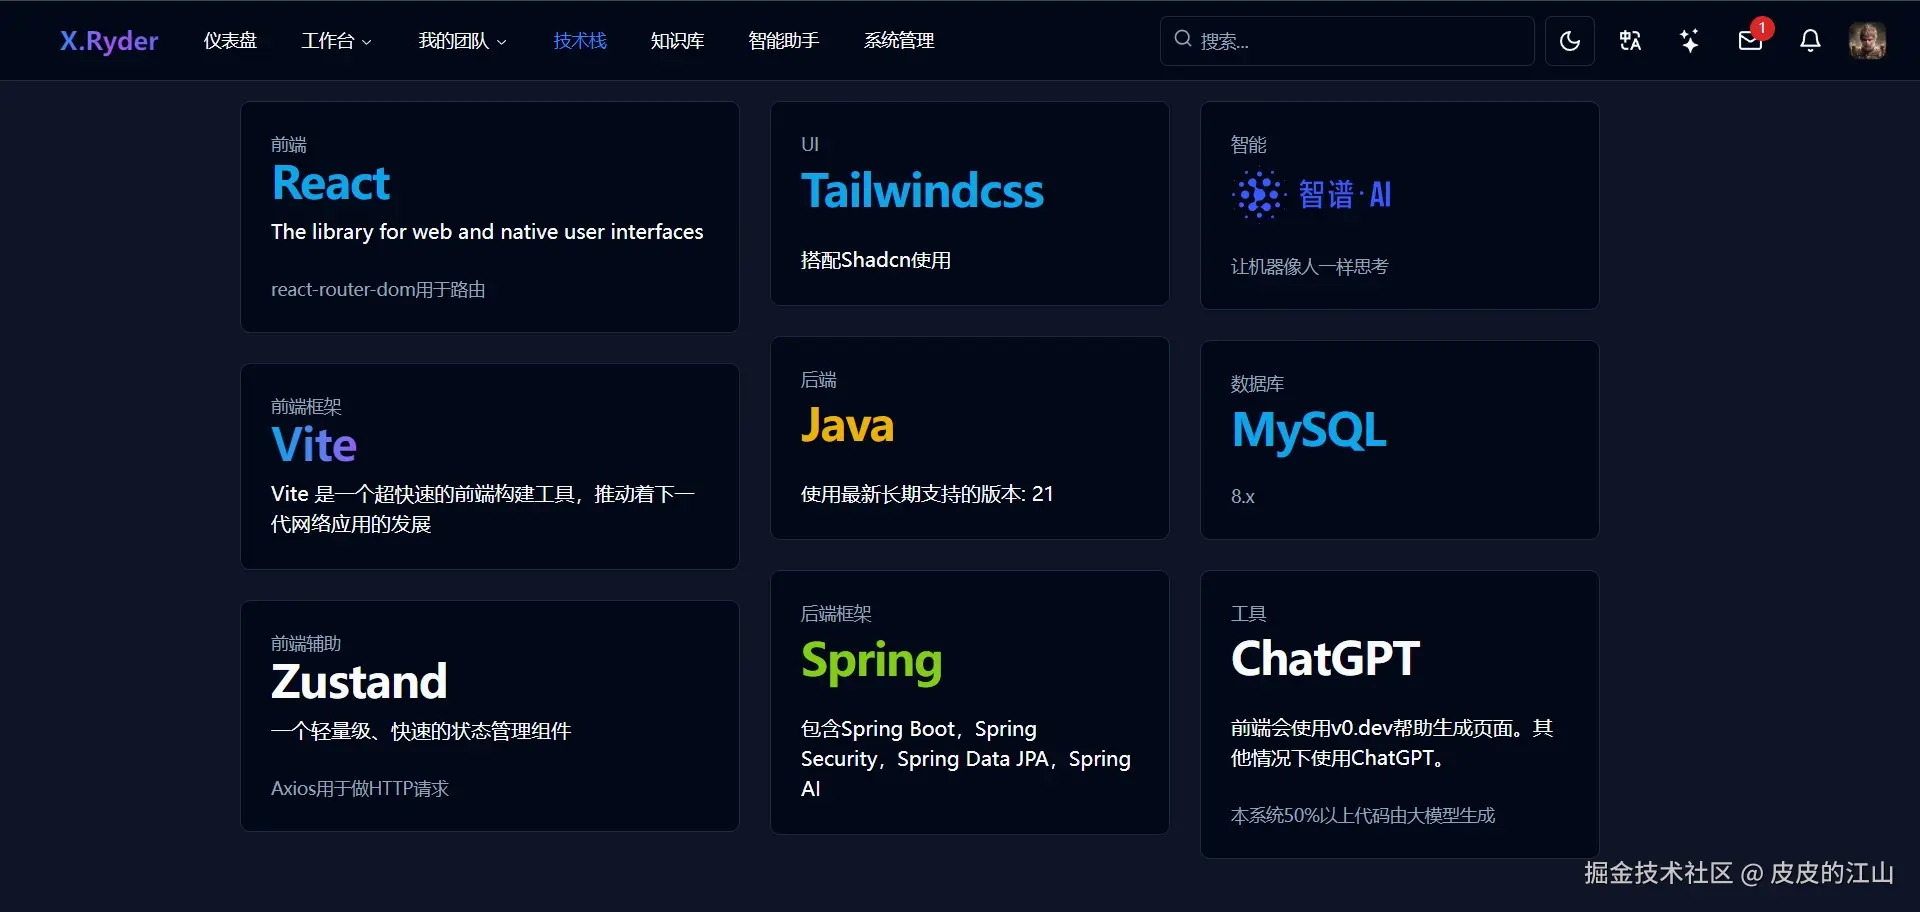
Task: Click the '智能' category label
Action: [x=1248, y=145]
